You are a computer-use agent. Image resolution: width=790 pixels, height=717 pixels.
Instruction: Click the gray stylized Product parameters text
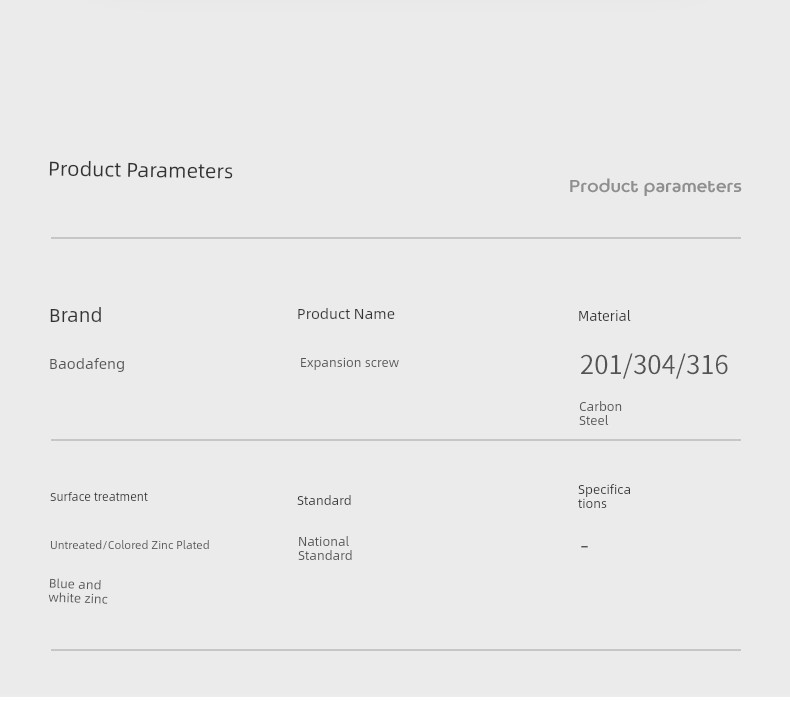click(x=655, y=187)
